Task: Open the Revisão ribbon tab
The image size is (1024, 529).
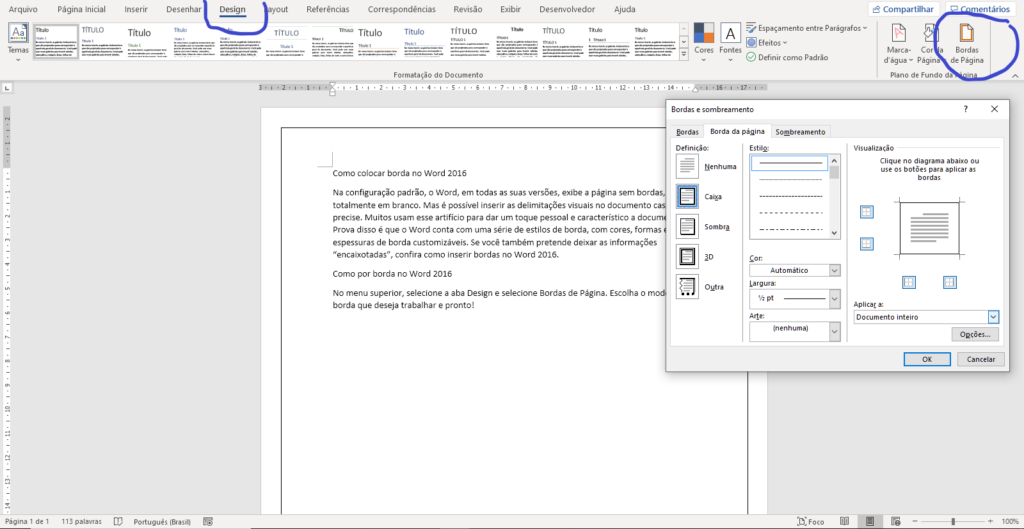Action: tap(468, 10)
